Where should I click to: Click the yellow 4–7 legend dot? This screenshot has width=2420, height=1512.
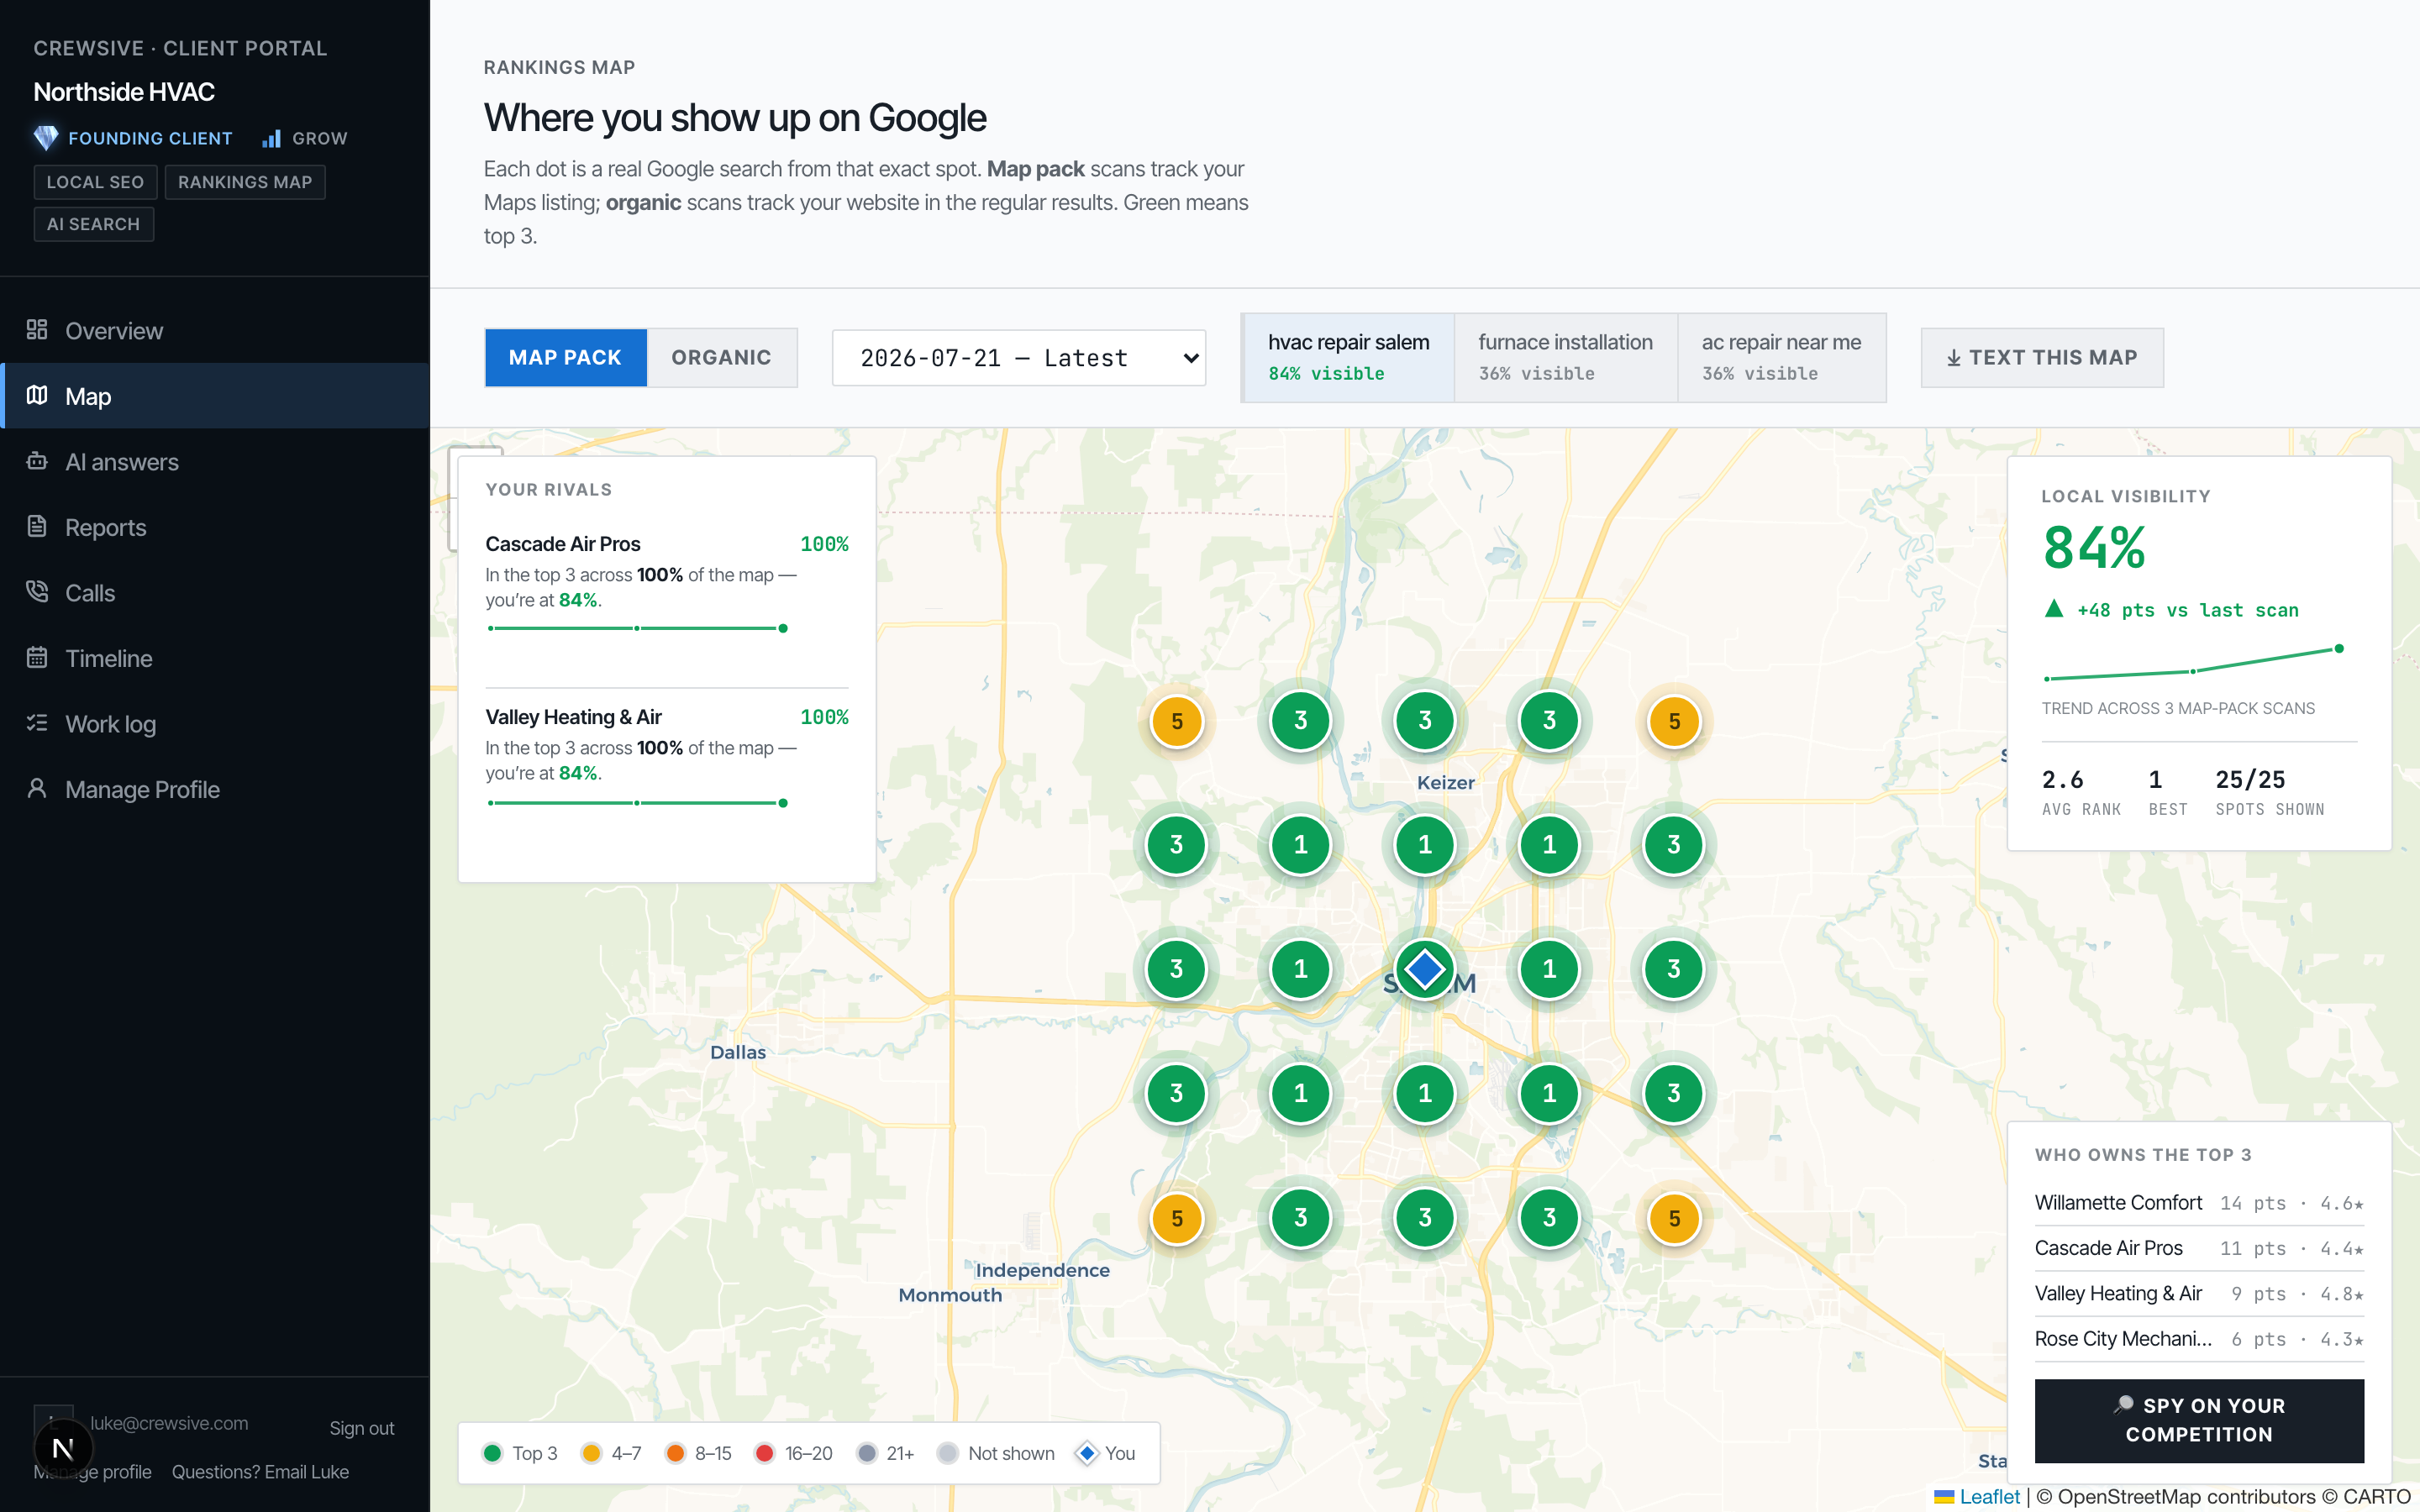pyautogui.click(x=591, y=1453)
